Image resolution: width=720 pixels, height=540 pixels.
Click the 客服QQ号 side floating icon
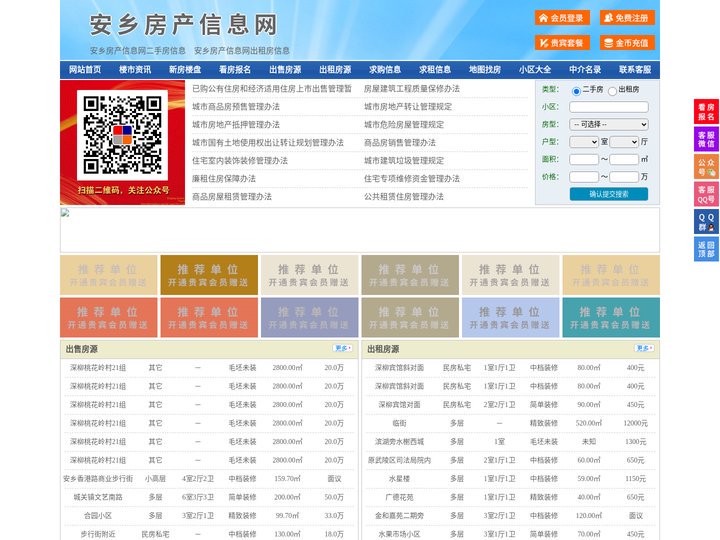click(x=706, y=194)
